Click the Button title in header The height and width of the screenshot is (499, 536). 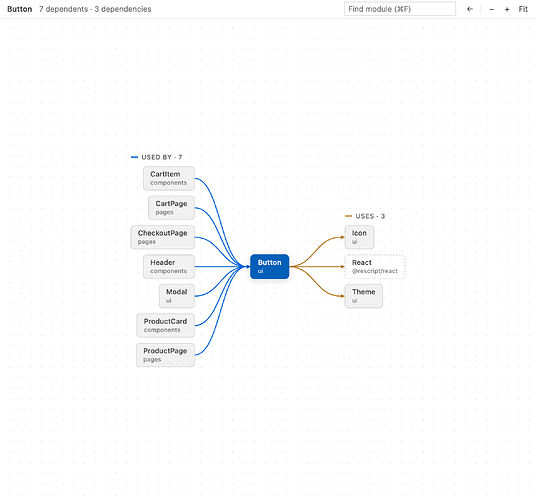(x=19, y=9)
